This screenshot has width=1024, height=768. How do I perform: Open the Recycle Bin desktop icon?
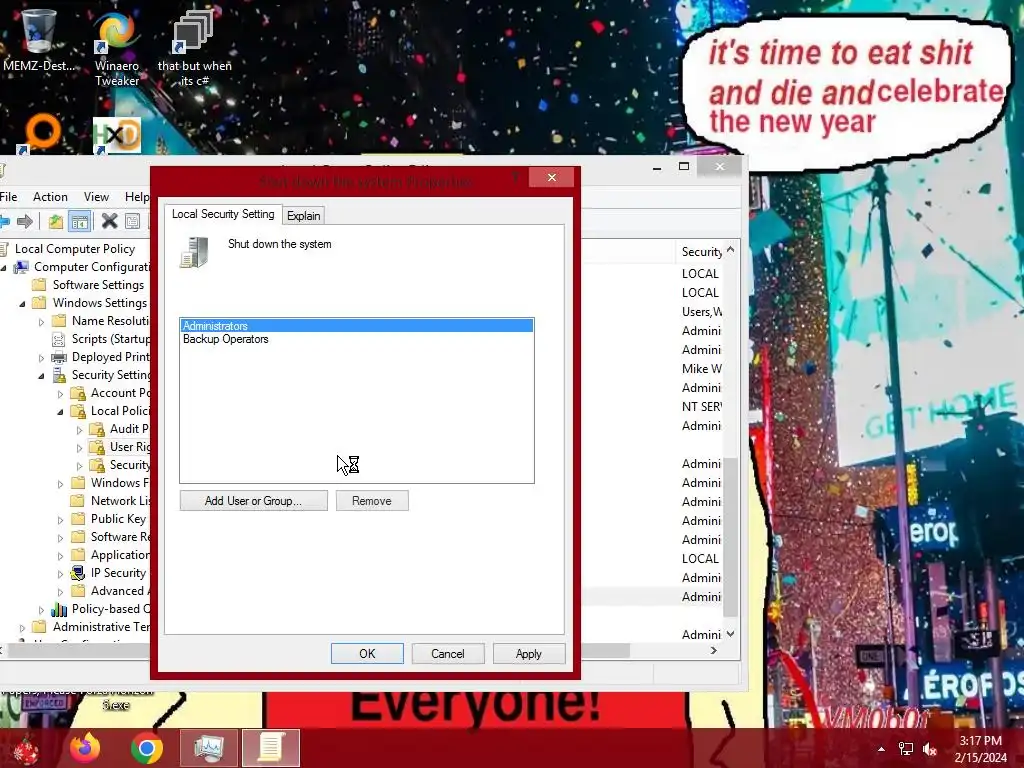click(38, 39)
